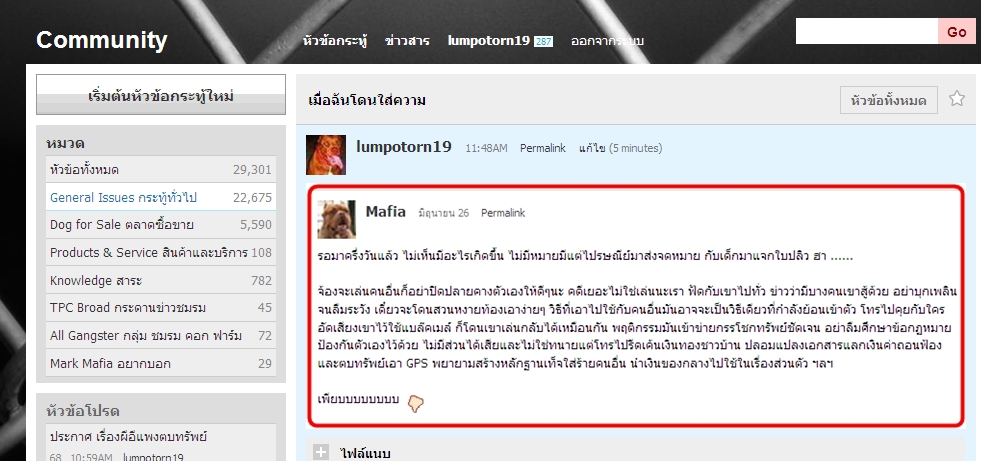Open Mafia's avatar in the quoted post
The image size is (981, 461).
337,220
